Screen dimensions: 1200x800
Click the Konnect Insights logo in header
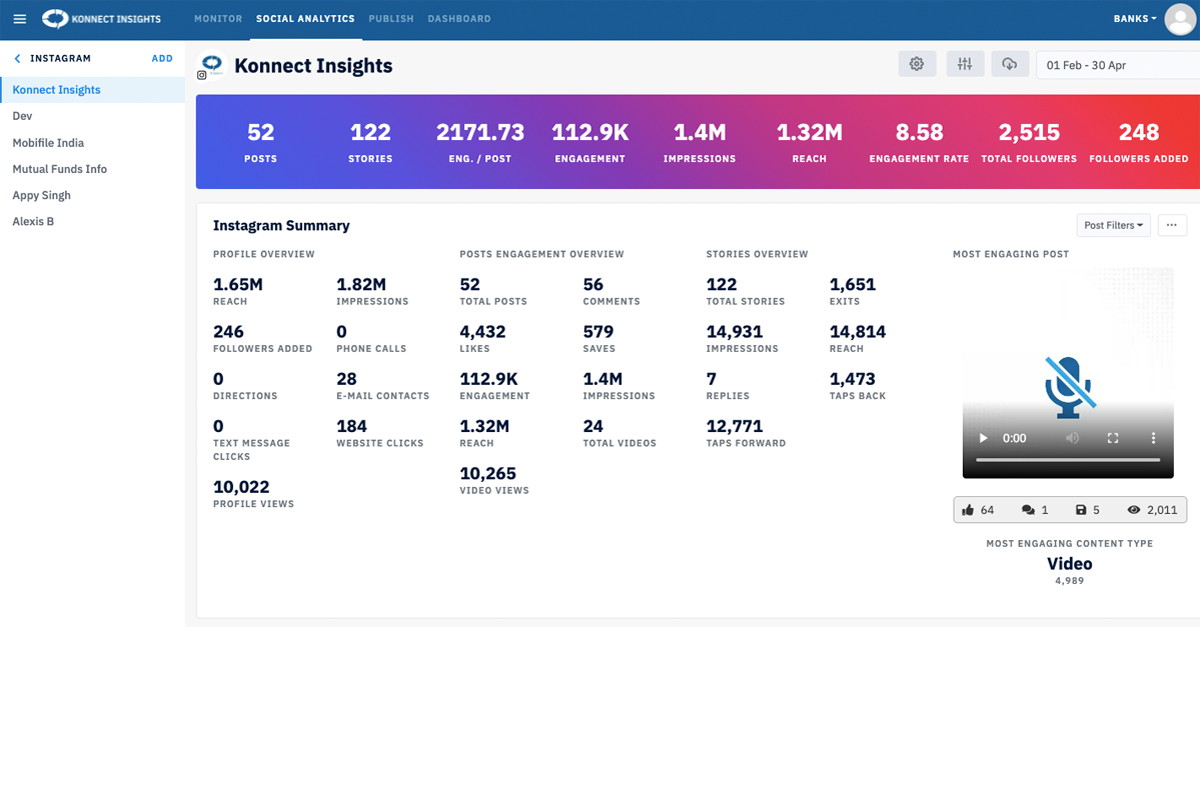pyautogui.click(x=101, y=19)
